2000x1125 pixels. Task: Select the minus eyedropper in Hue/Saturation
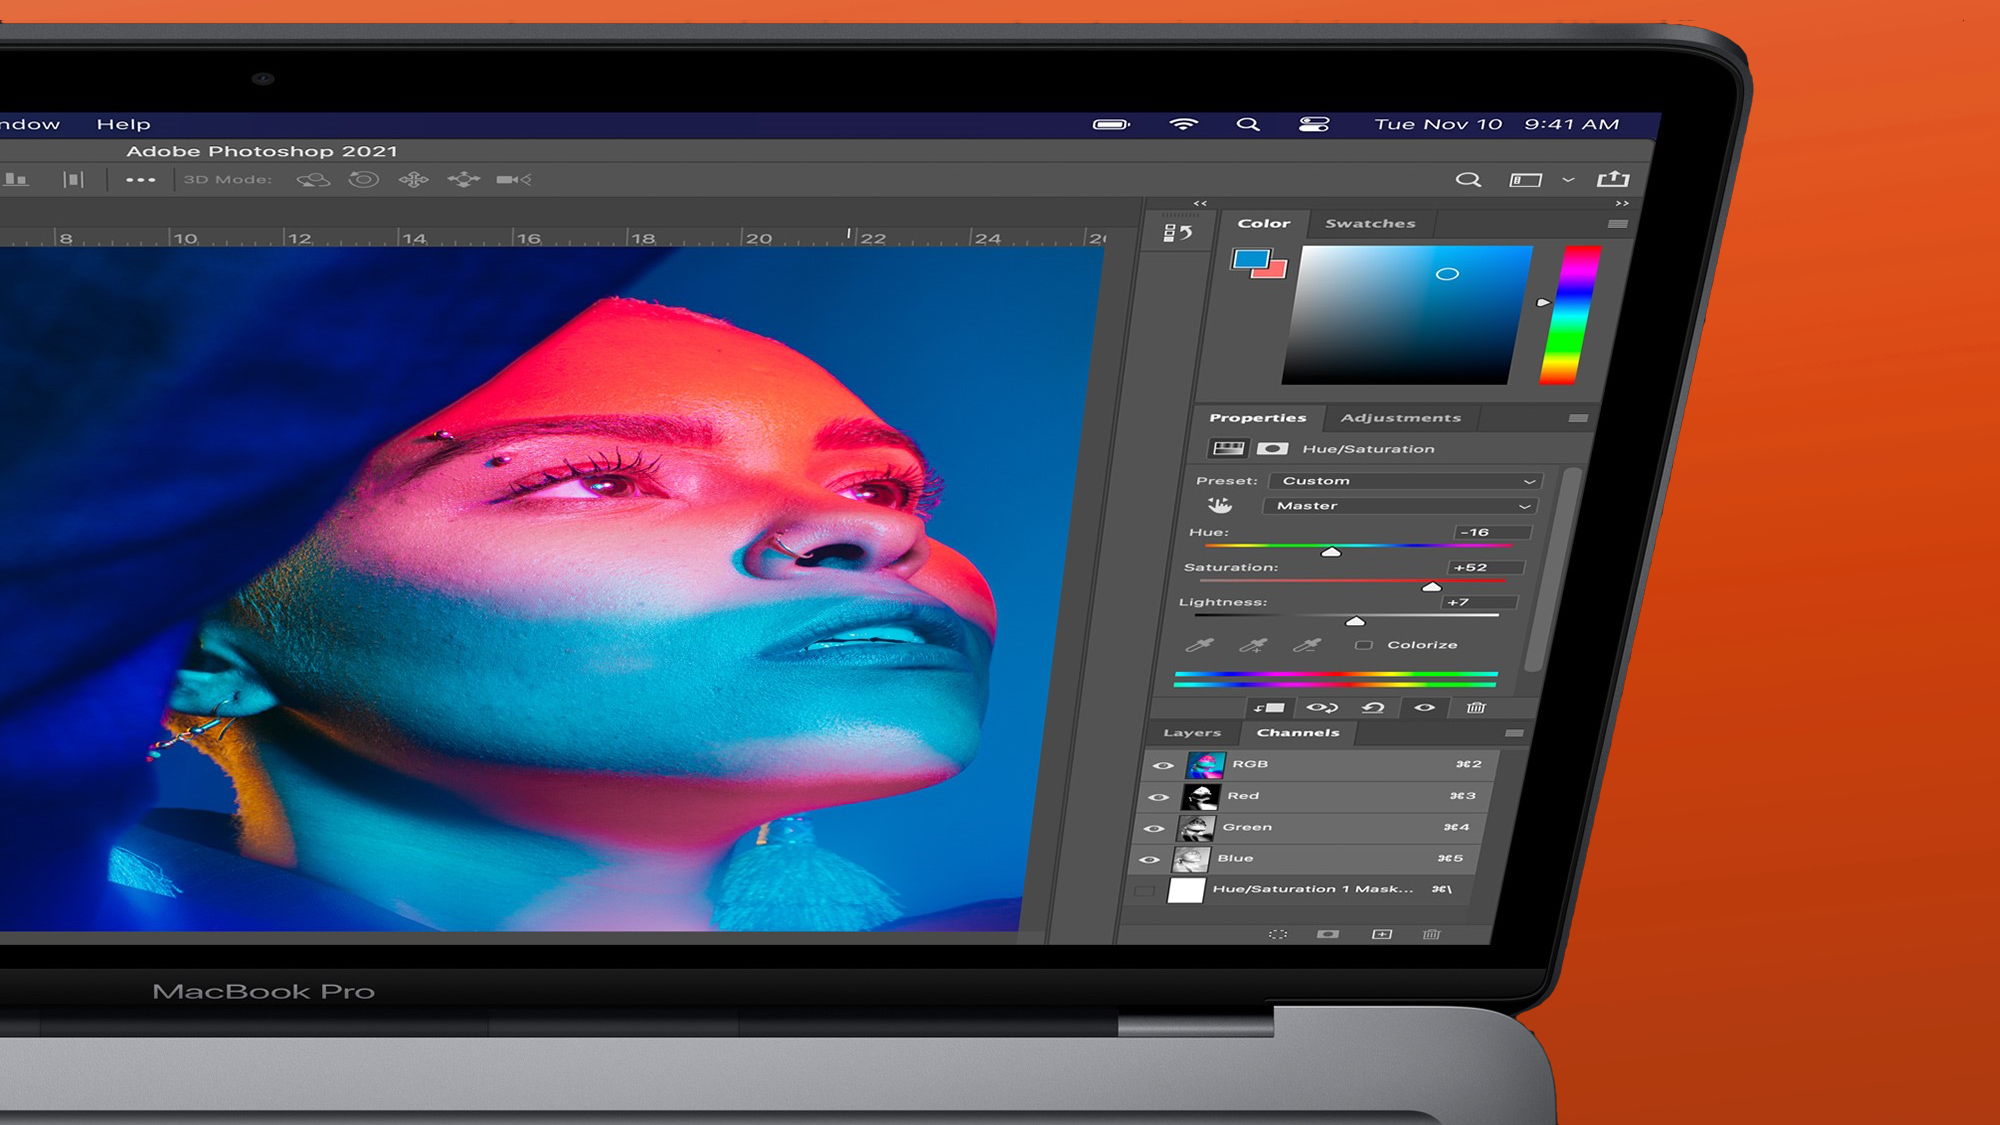click(1305, 647)
